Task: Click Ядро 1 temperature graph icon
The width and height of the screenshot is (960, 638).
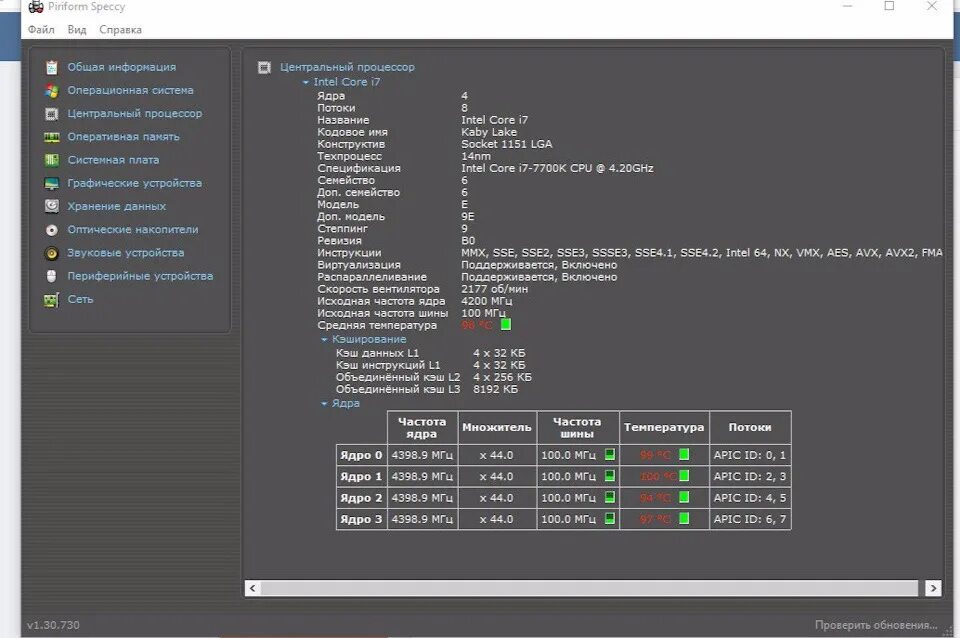Action: pos(684,476)
